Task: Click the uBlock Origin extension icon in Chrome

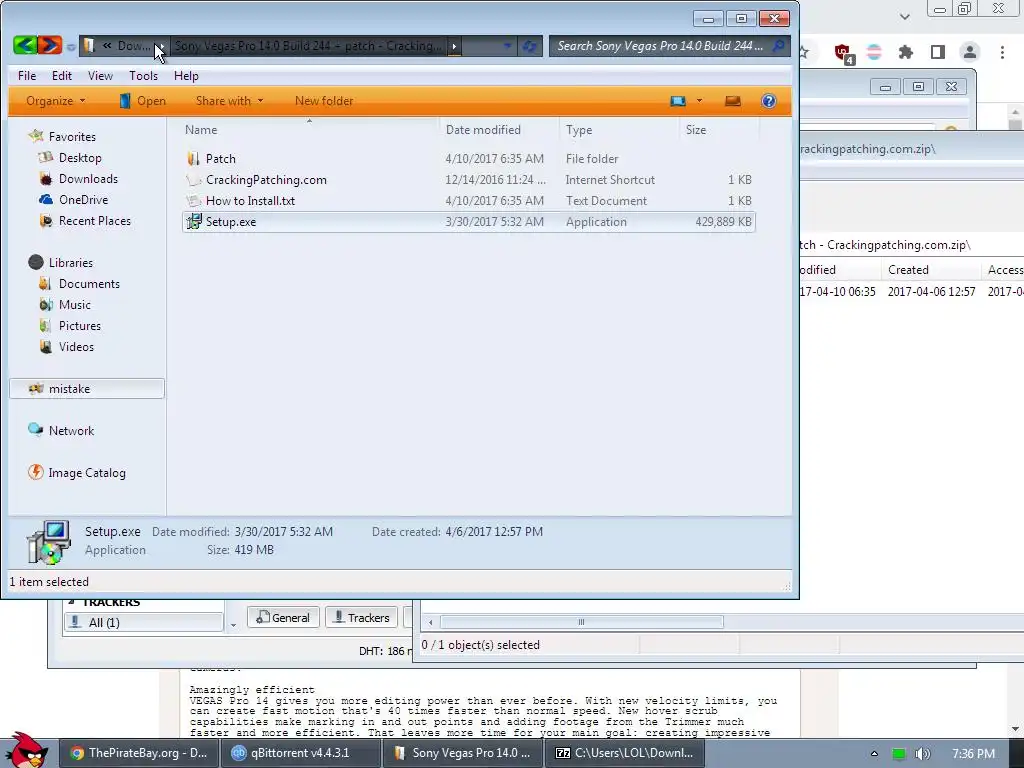Action: [843, 52]
